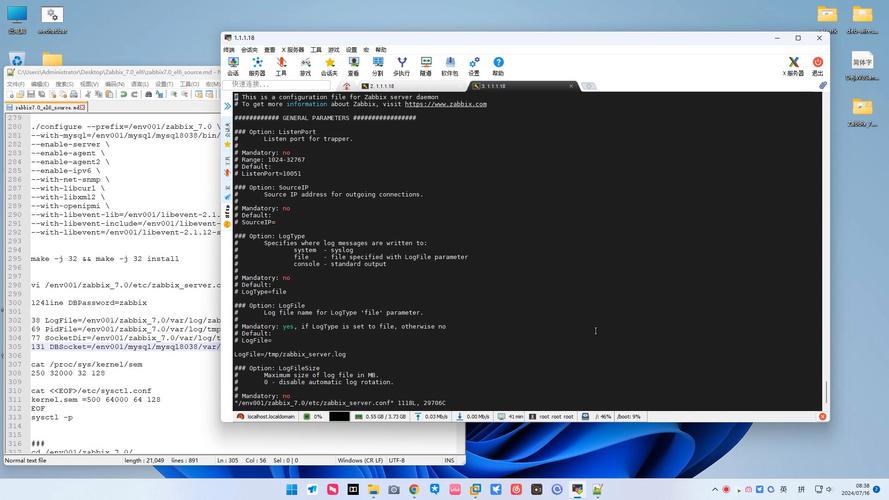Click the MultiExec (多执行) toolbar icon
Image resolution: width=889 pixels, height=500 pixels.
point(401,66)
